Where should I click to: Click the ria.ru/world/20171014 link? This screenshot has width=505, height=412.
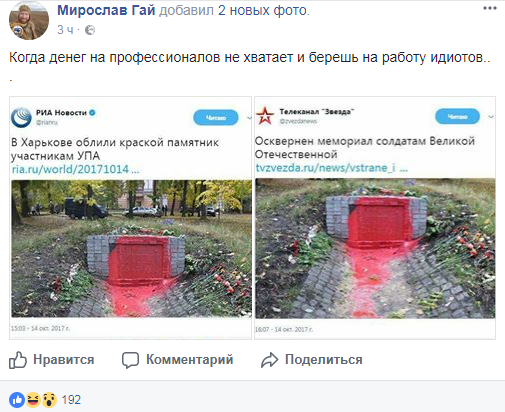click(75, 169)
